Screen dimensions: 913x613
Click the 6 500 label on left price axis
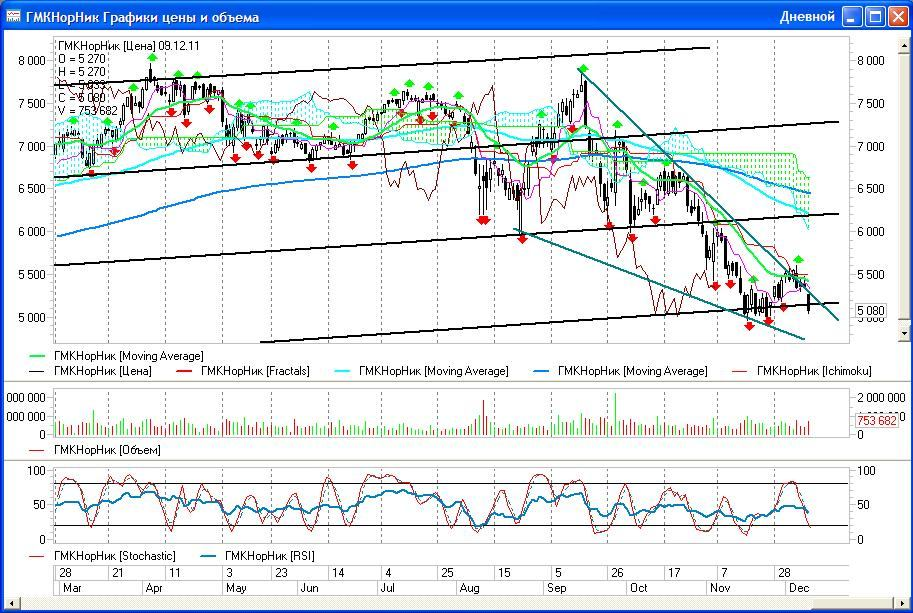31,189
